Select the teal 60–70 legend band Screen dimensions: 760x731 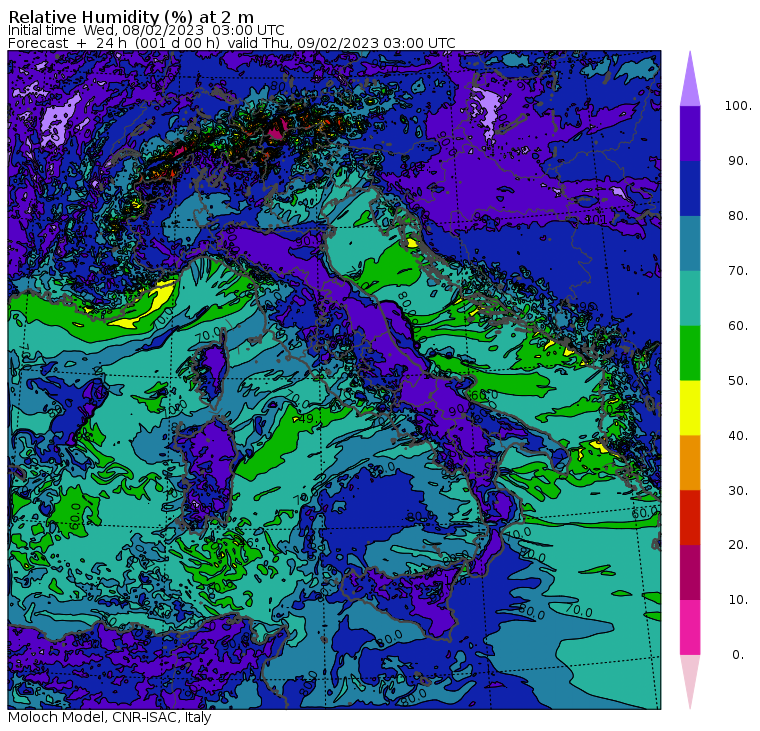pyautogui.click(x=690, y=298)
